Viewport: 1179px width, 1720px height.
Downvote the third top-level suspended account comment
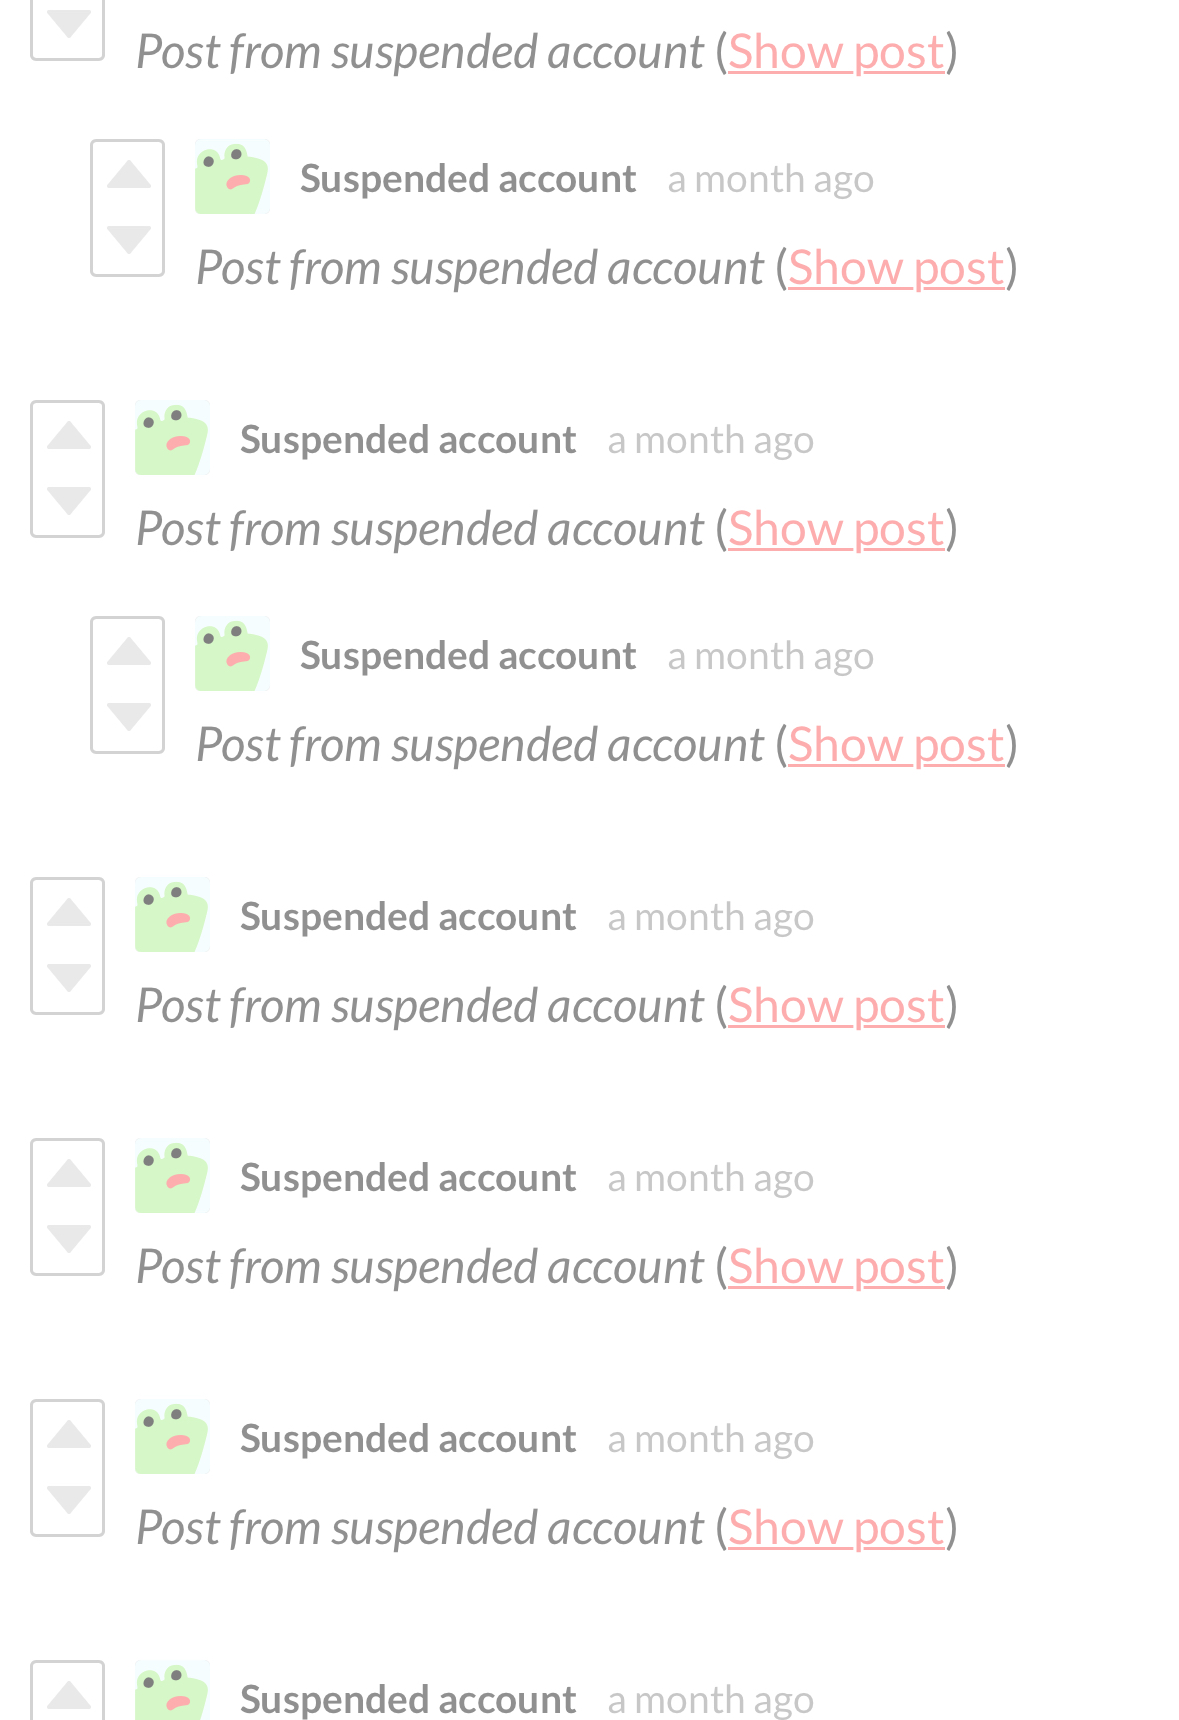point(68,978)
